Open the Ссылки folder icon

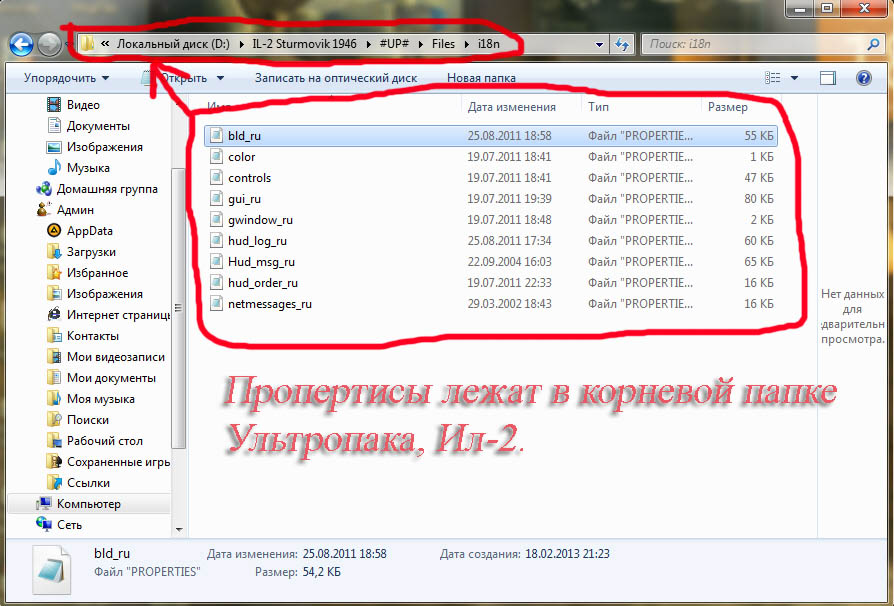click(54, 483)
